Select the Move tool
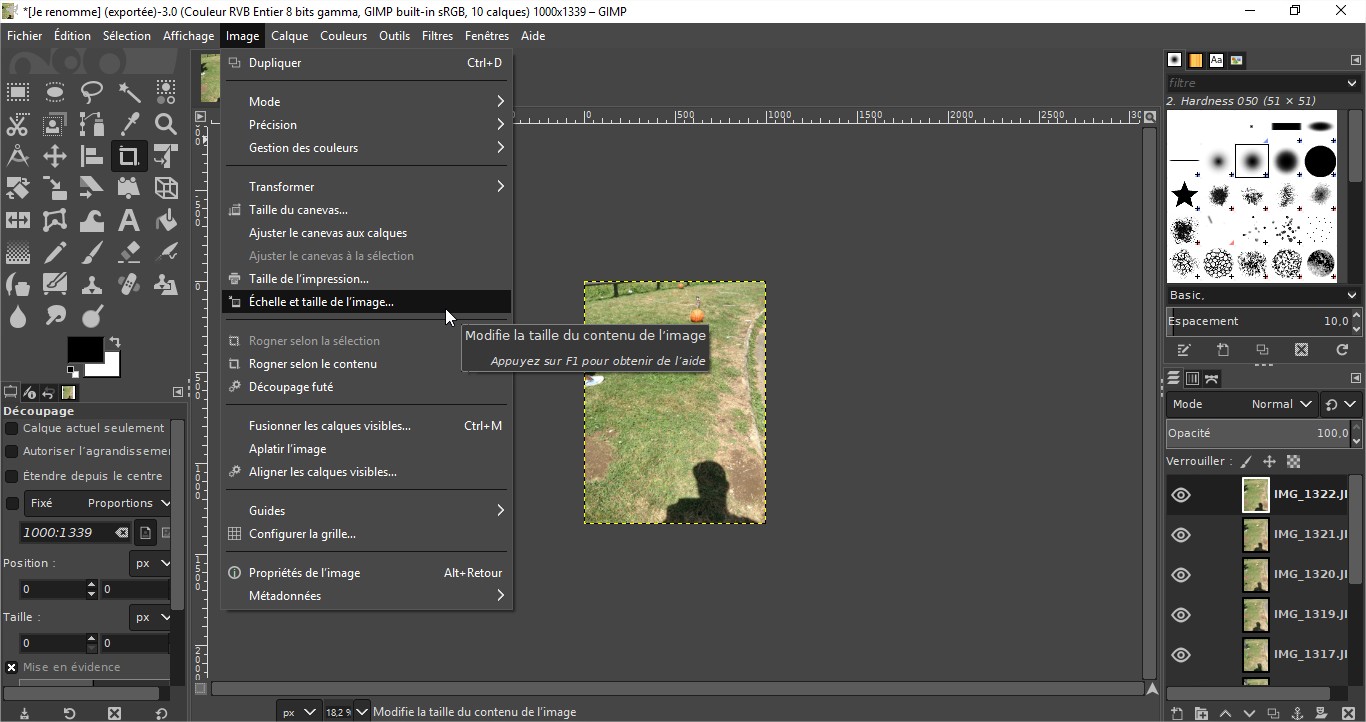1366x722 pixels. [x=55, y=156]
